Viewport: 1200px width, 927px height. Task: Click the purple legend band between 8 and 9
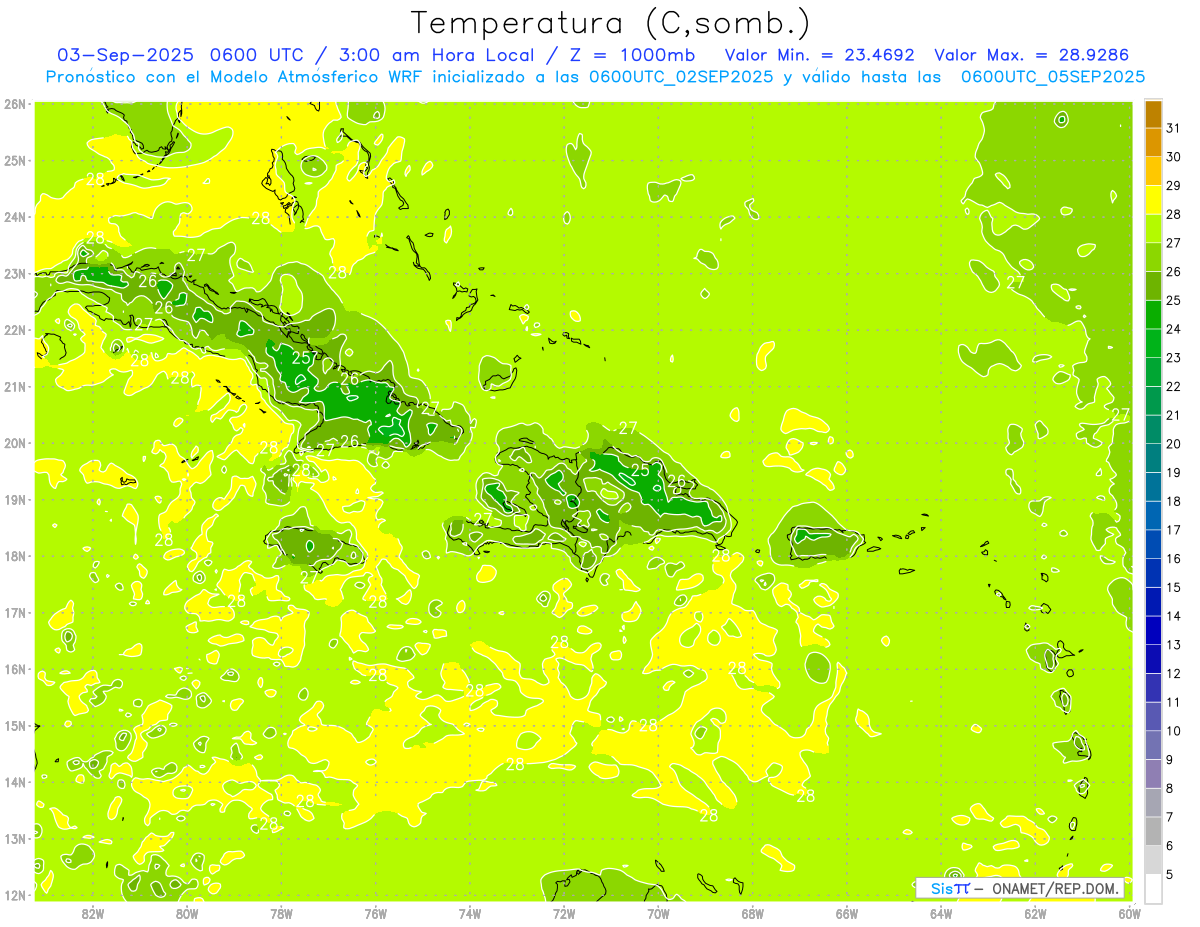[x=1153, y=774]
